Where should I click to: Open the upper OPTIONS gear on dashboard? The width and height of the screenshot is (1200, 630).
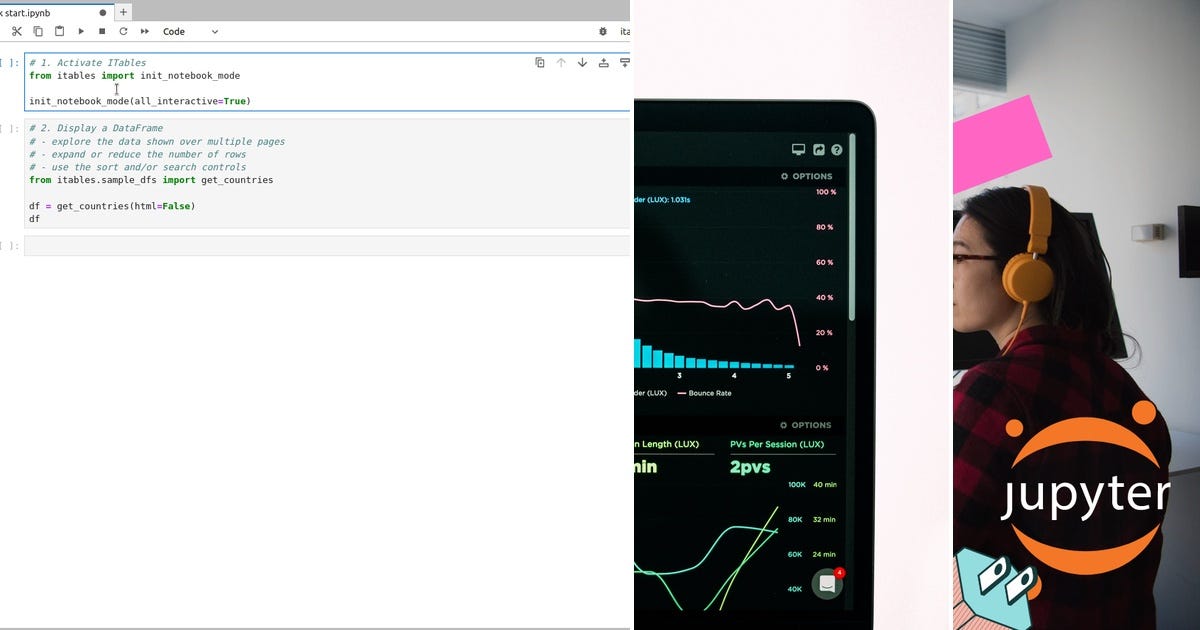point(806,176)
